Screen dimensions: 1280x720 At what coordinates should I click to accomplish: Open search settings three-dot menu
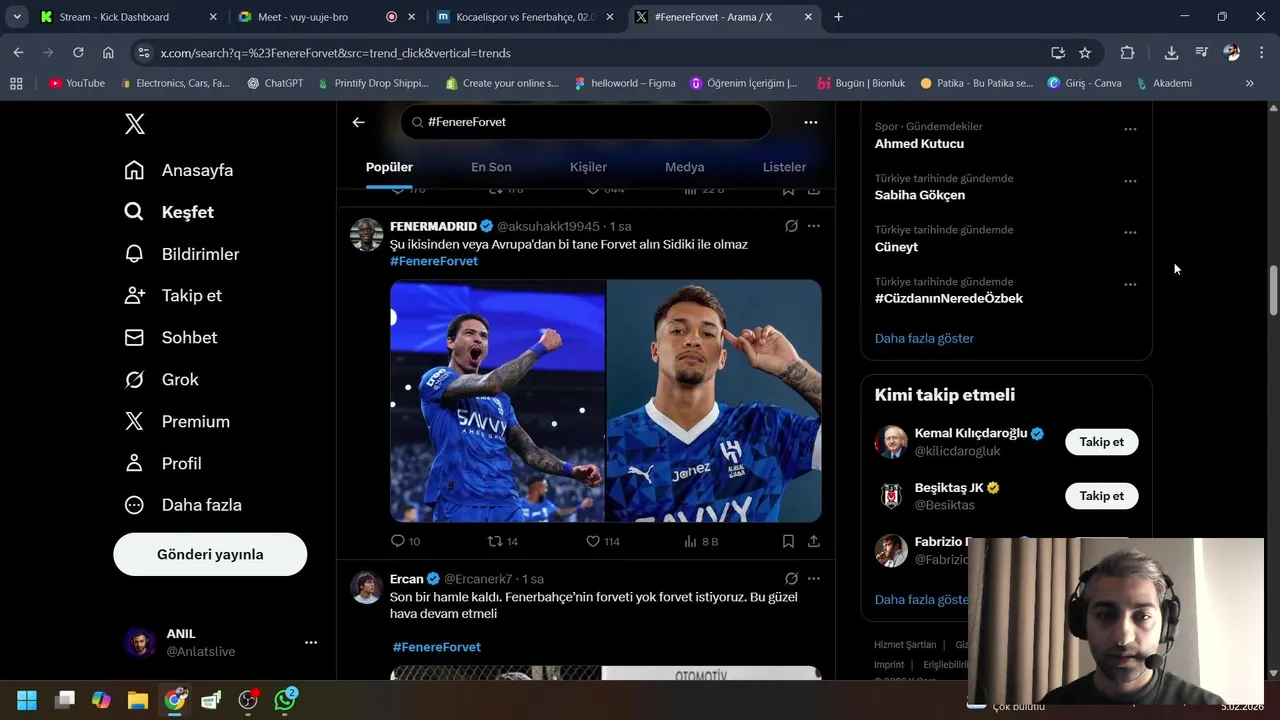811,122
